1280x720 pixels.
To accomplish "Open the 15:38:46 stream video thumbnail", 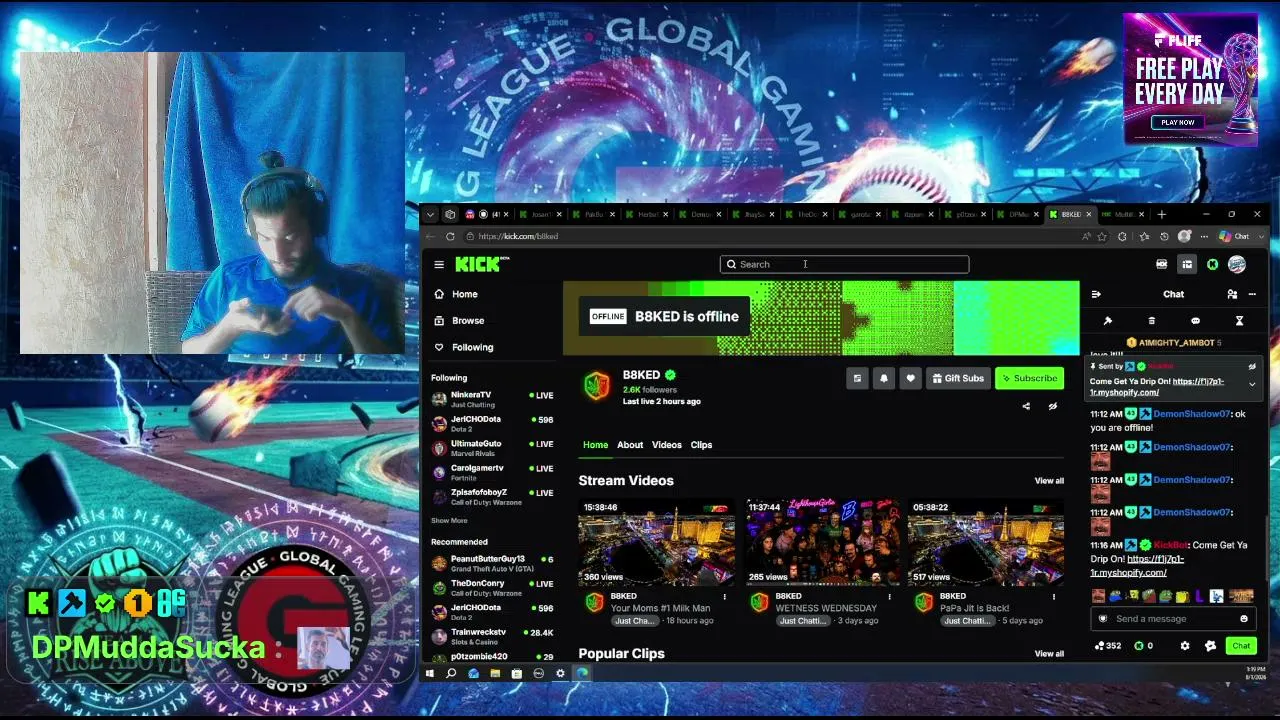I will [656, 543].
